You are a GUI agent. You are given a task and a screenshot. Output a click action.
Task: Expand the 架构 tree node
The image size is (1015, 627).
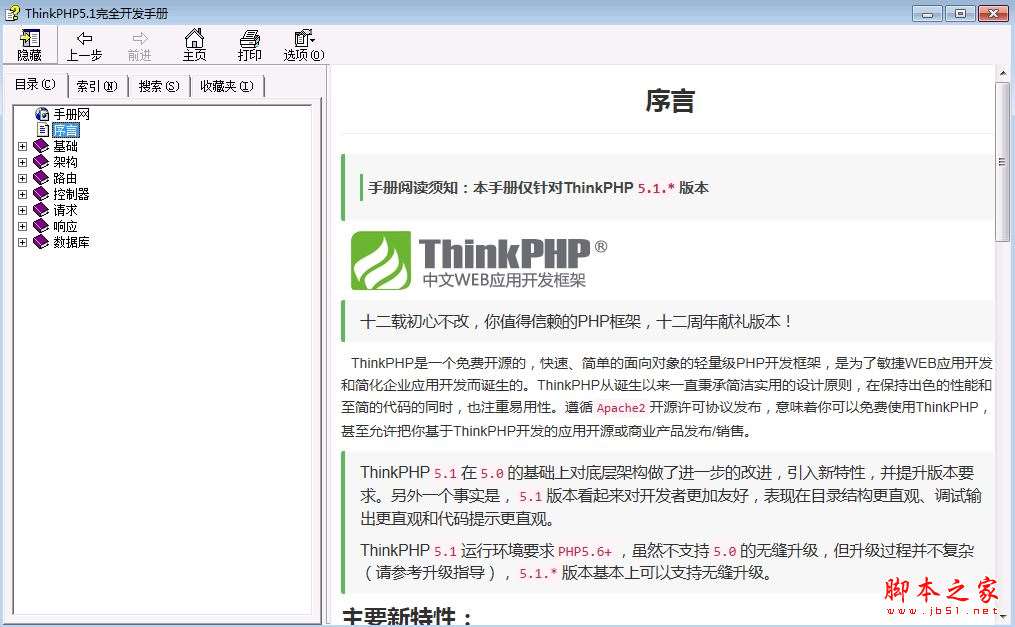point(23,162)
